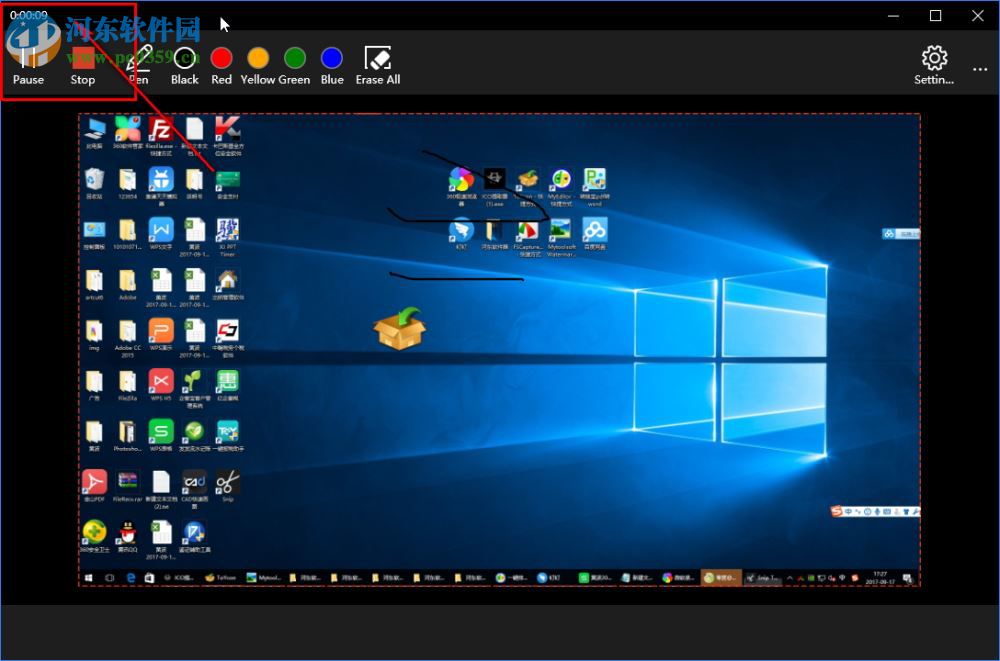Choose the Black ink color
The width and height of the screenshot is (1000, 661).
point(184,66)
